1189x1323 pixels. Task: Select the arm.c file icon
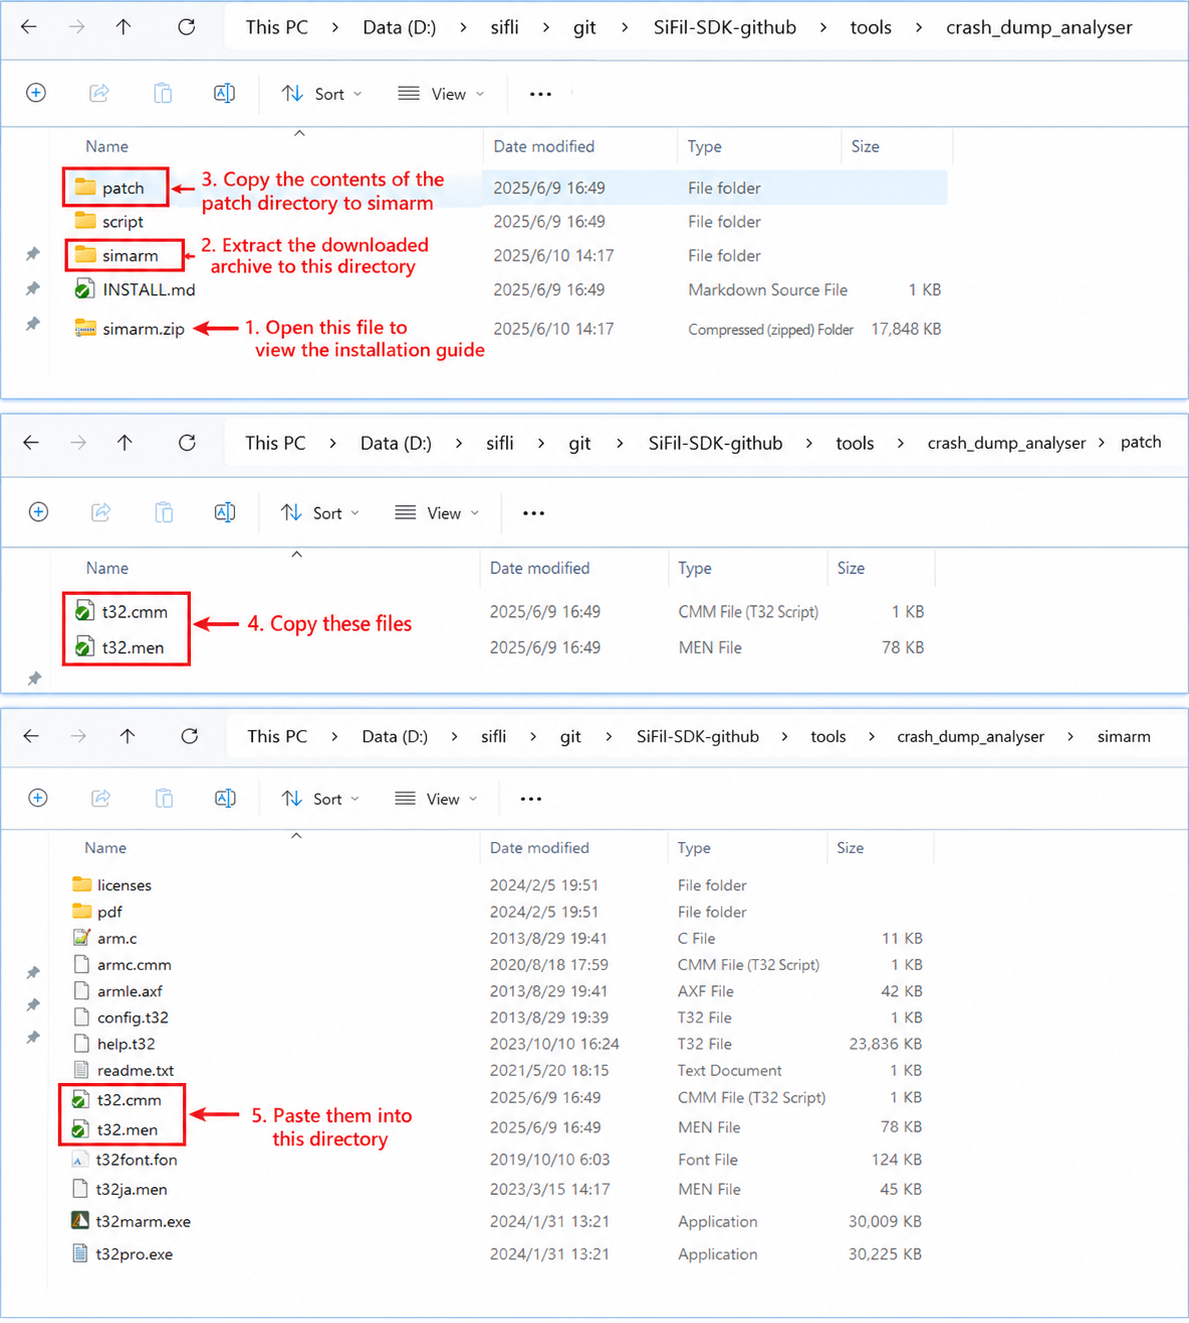[81, 938]
